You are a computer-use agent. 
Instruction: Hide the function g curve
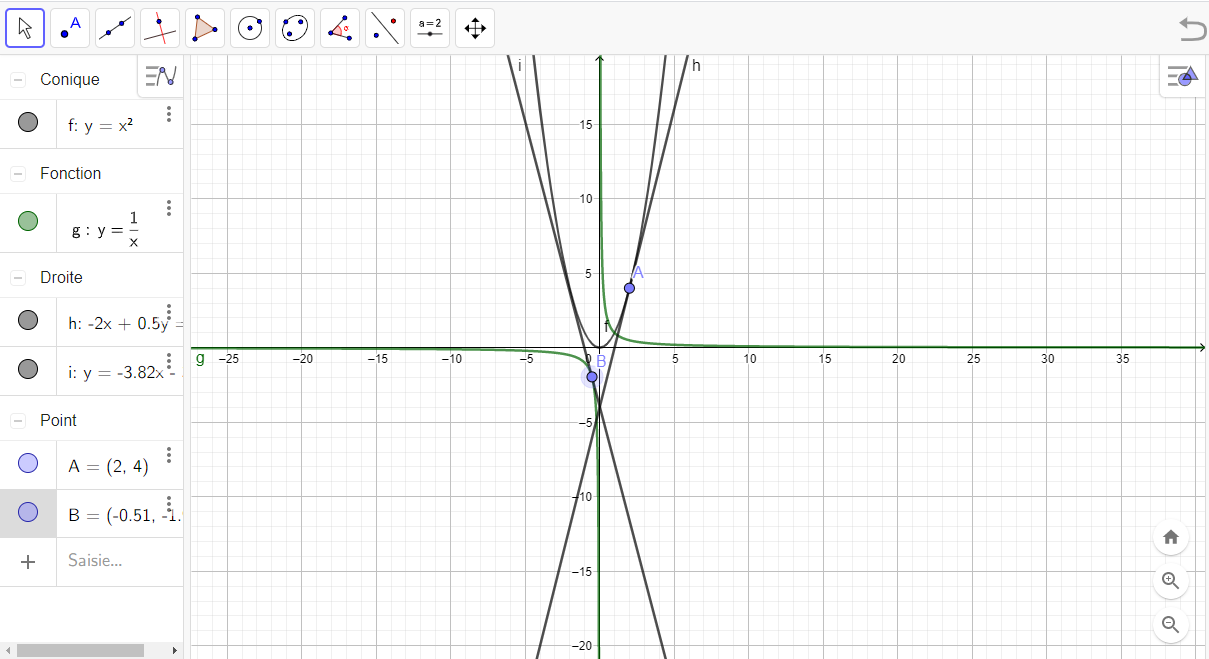pos(28,221)
